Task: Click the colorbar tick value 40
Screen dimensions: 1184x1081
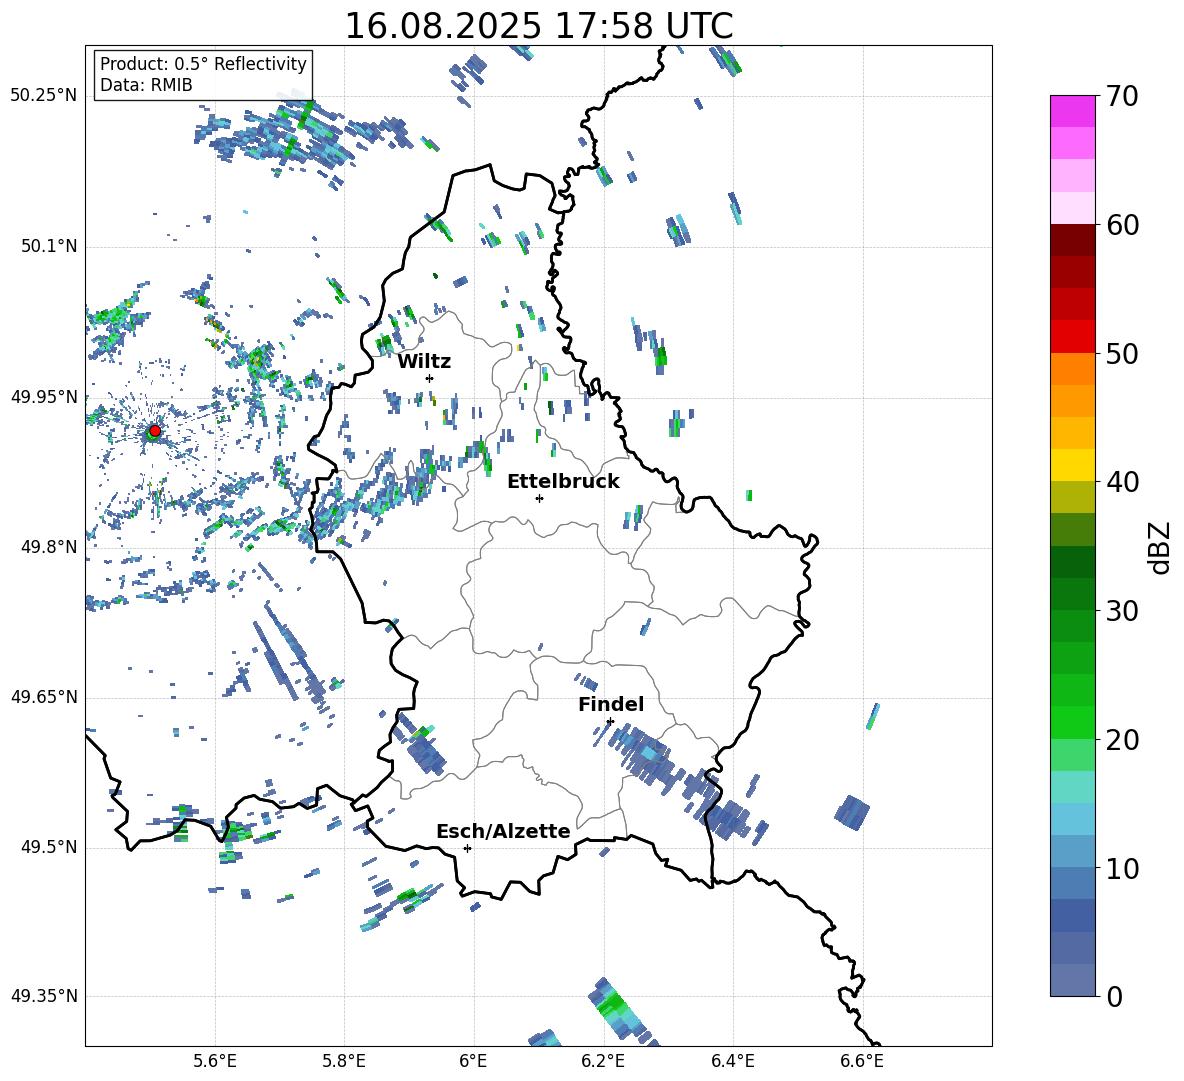Action: click(x=1122, y=482)
